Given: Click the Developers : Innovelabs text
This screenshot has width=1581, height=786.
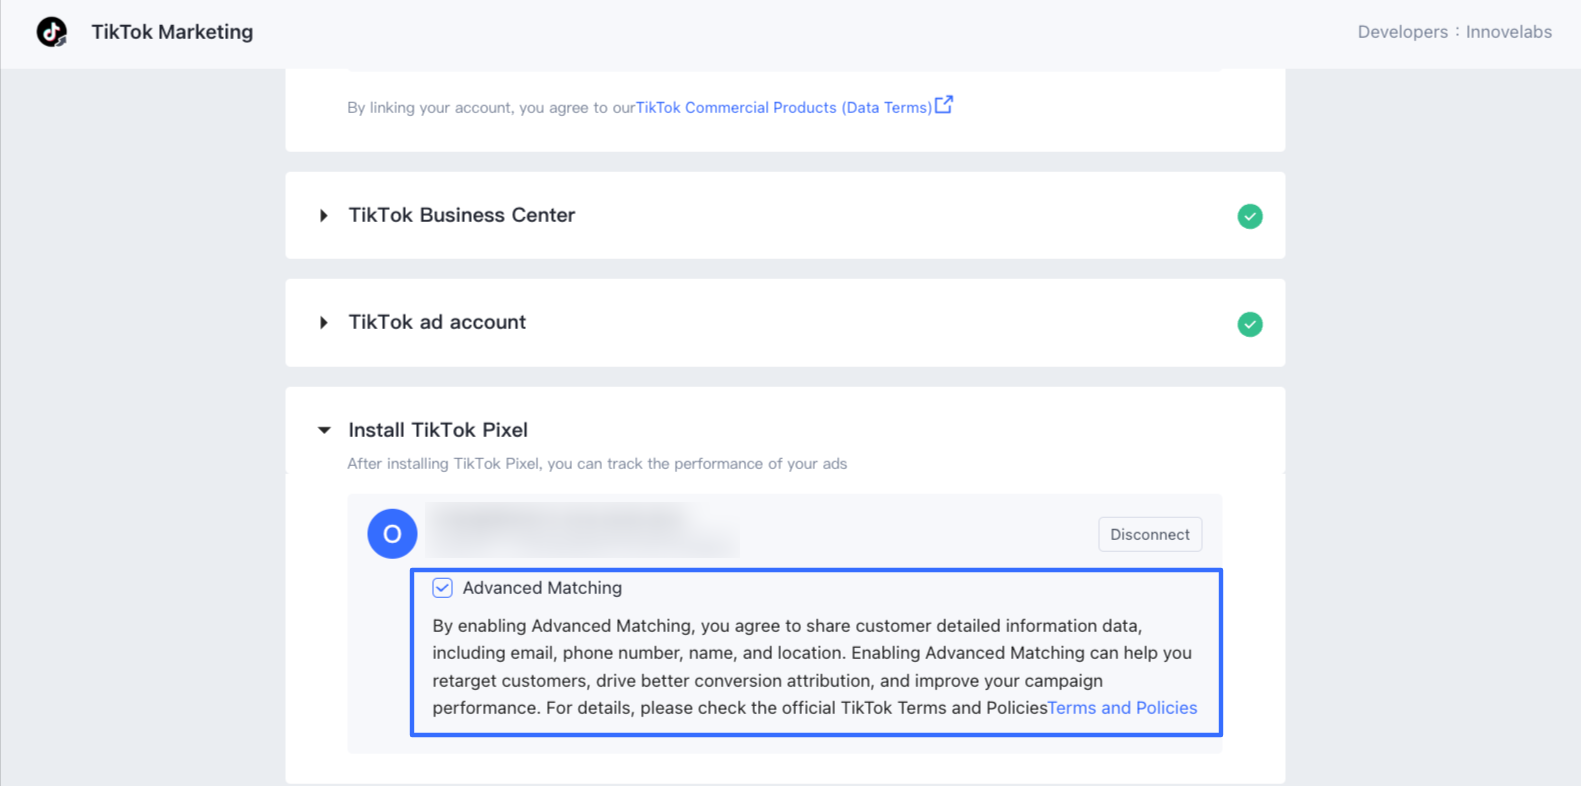Looking at the screenshot, I should point(1454,32).
